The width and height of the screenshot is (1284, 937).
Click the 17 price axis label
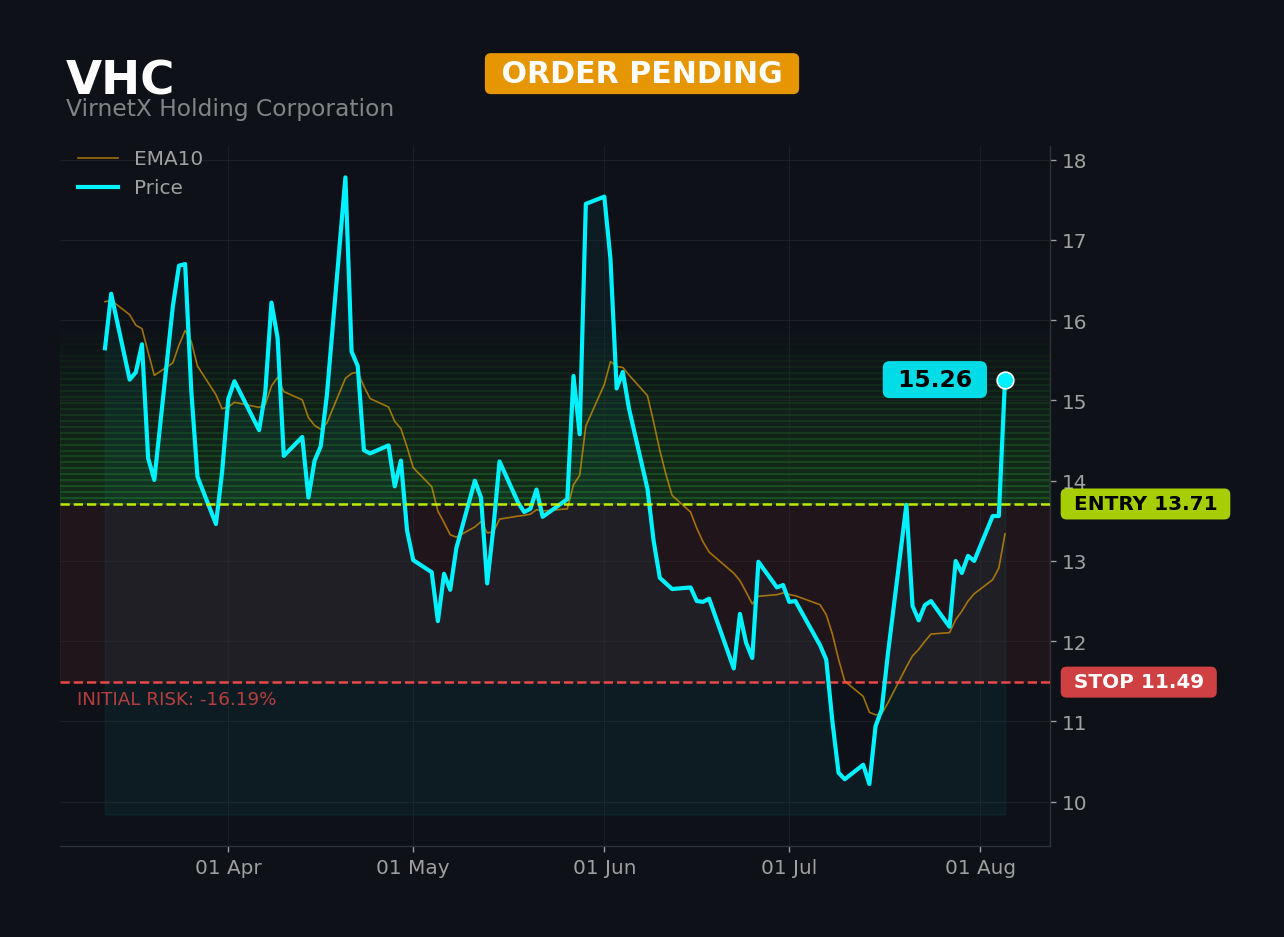(1074, 241)
